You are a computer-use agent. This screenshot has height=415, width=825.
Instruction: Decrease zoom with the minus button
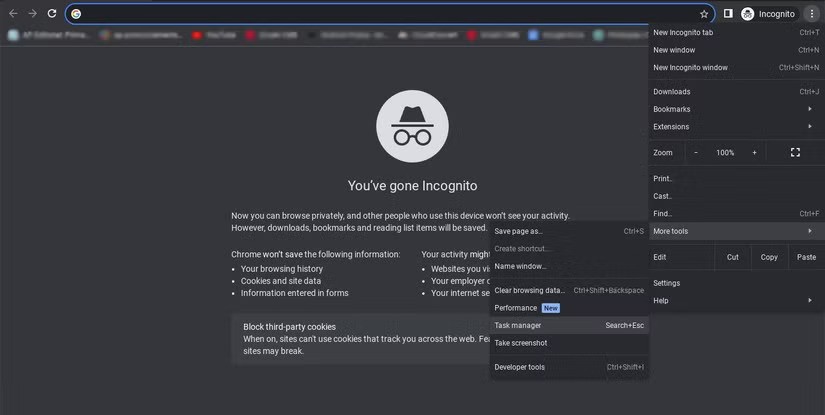point(696,153)
